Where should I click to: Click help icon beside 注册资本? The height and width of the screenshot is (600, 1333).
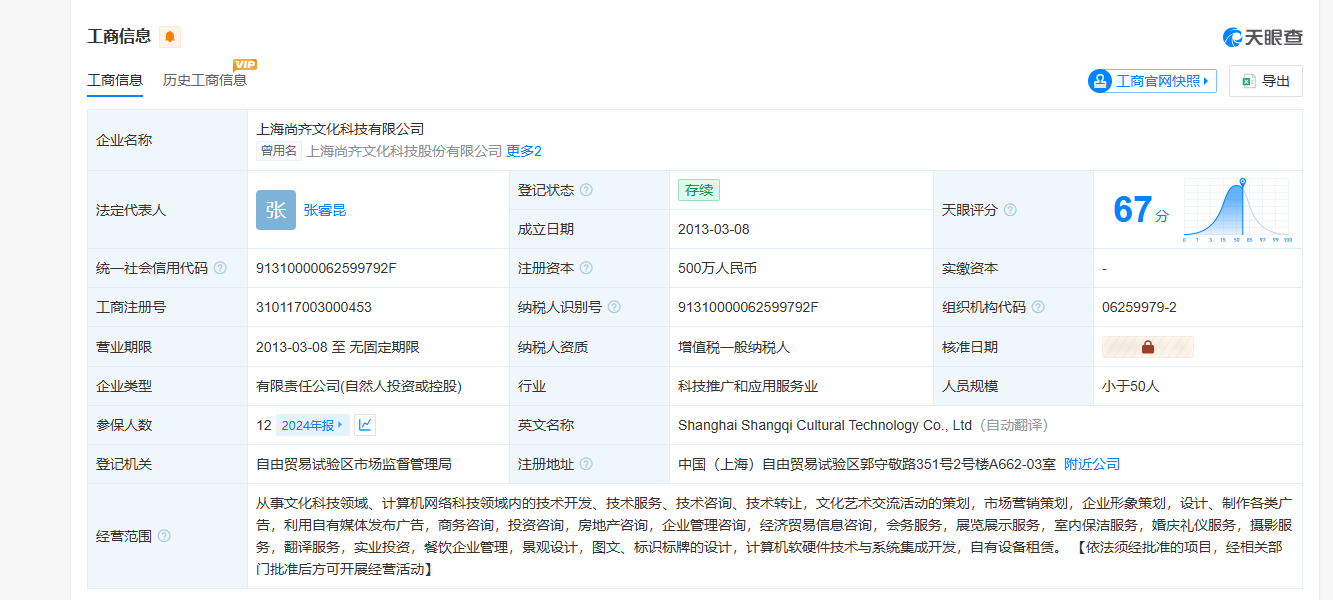[x=586, y=268]
